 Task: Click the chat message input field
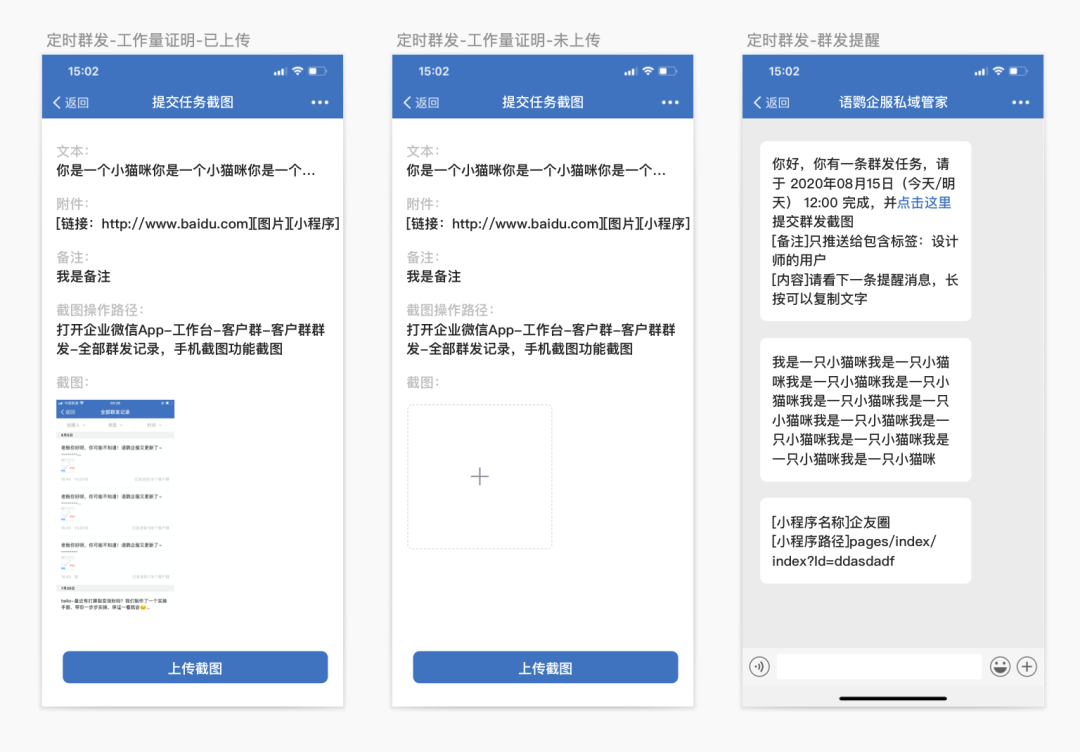pos(878,666)
